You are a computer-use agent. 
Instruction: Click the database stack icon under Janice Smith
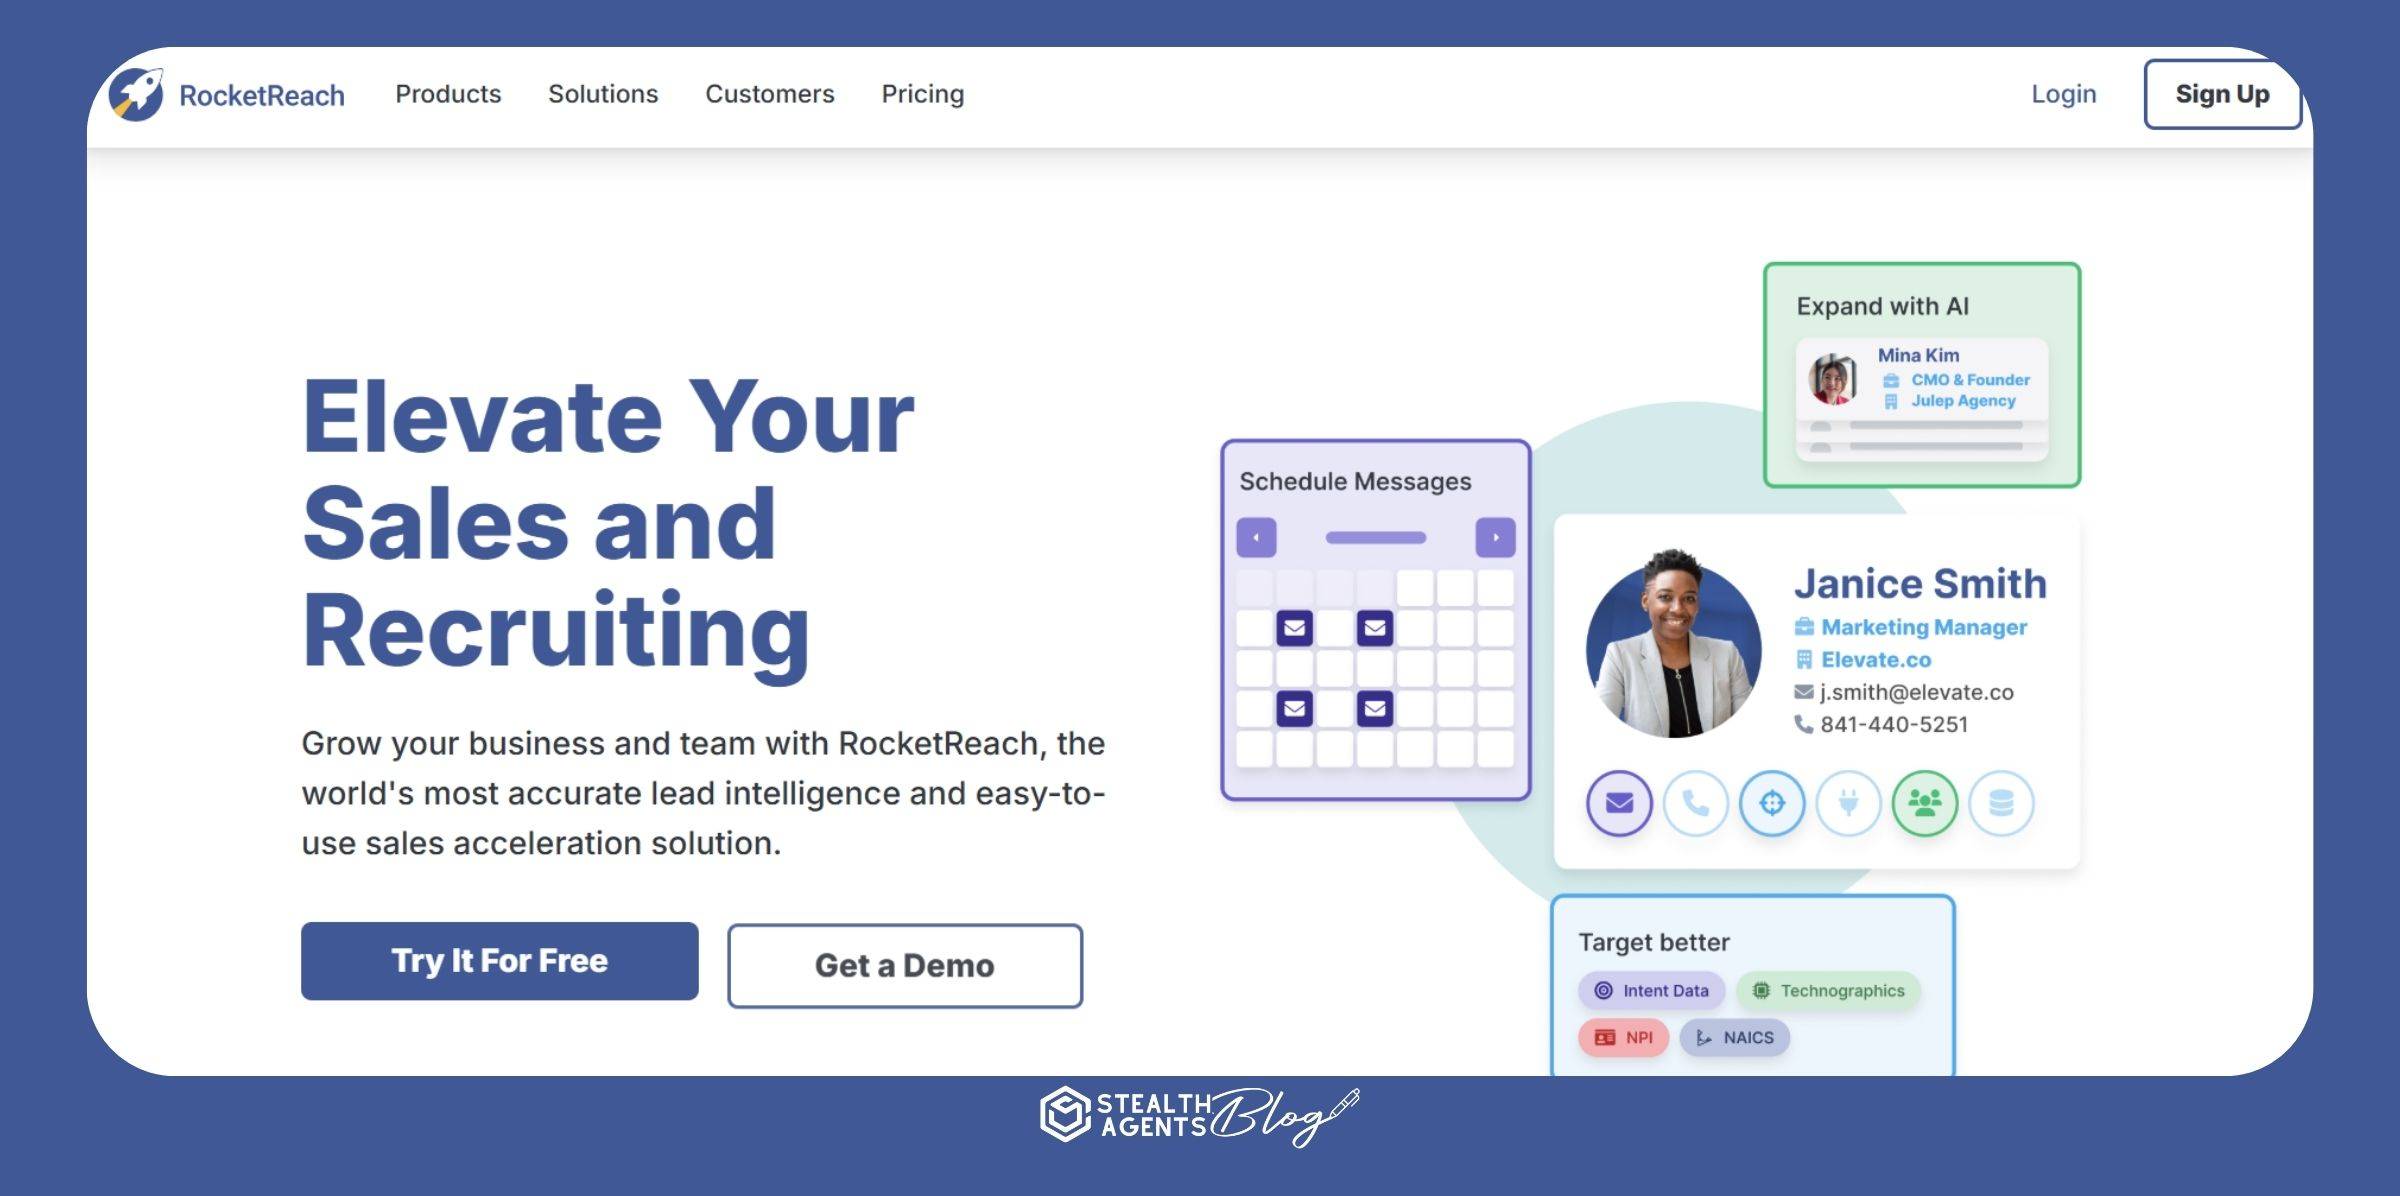point(2001,803)
